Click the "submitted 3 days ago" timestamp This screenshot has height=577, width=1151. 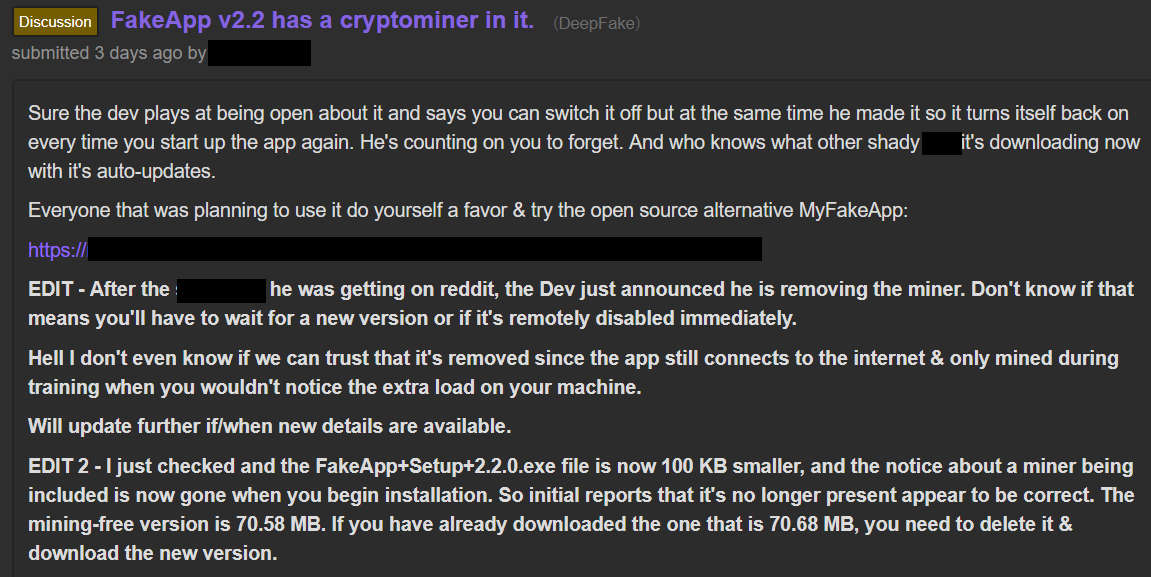[96, 53]
